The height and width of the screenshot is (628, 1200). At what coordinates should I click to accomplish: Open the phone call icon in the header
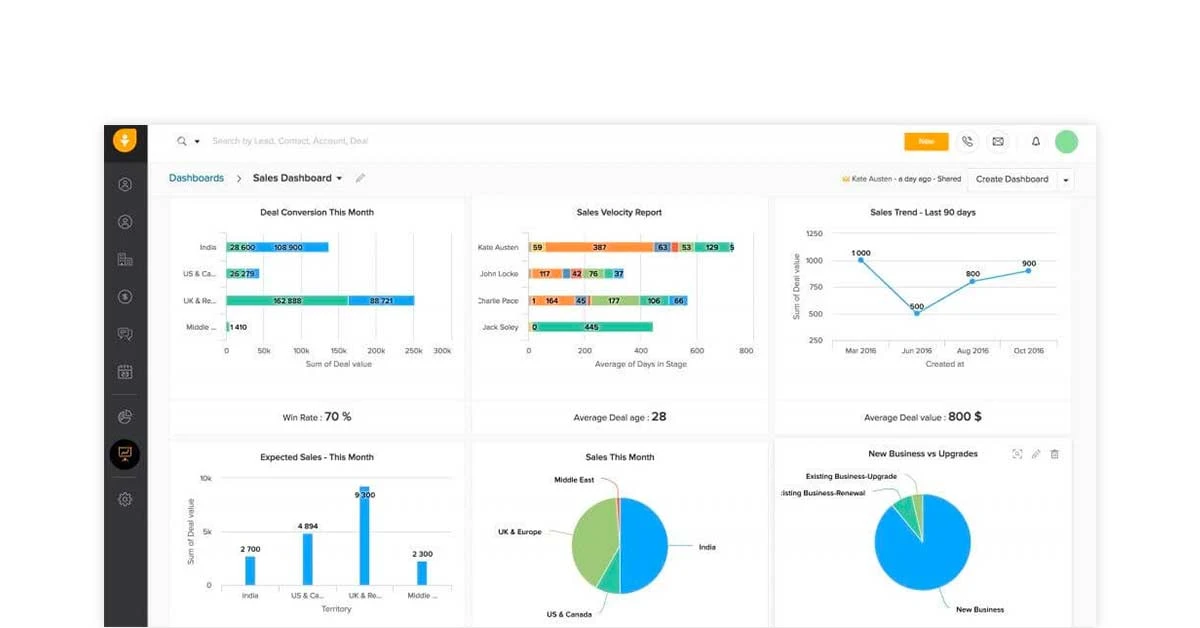pyautogui.click(x=968, y=141)
